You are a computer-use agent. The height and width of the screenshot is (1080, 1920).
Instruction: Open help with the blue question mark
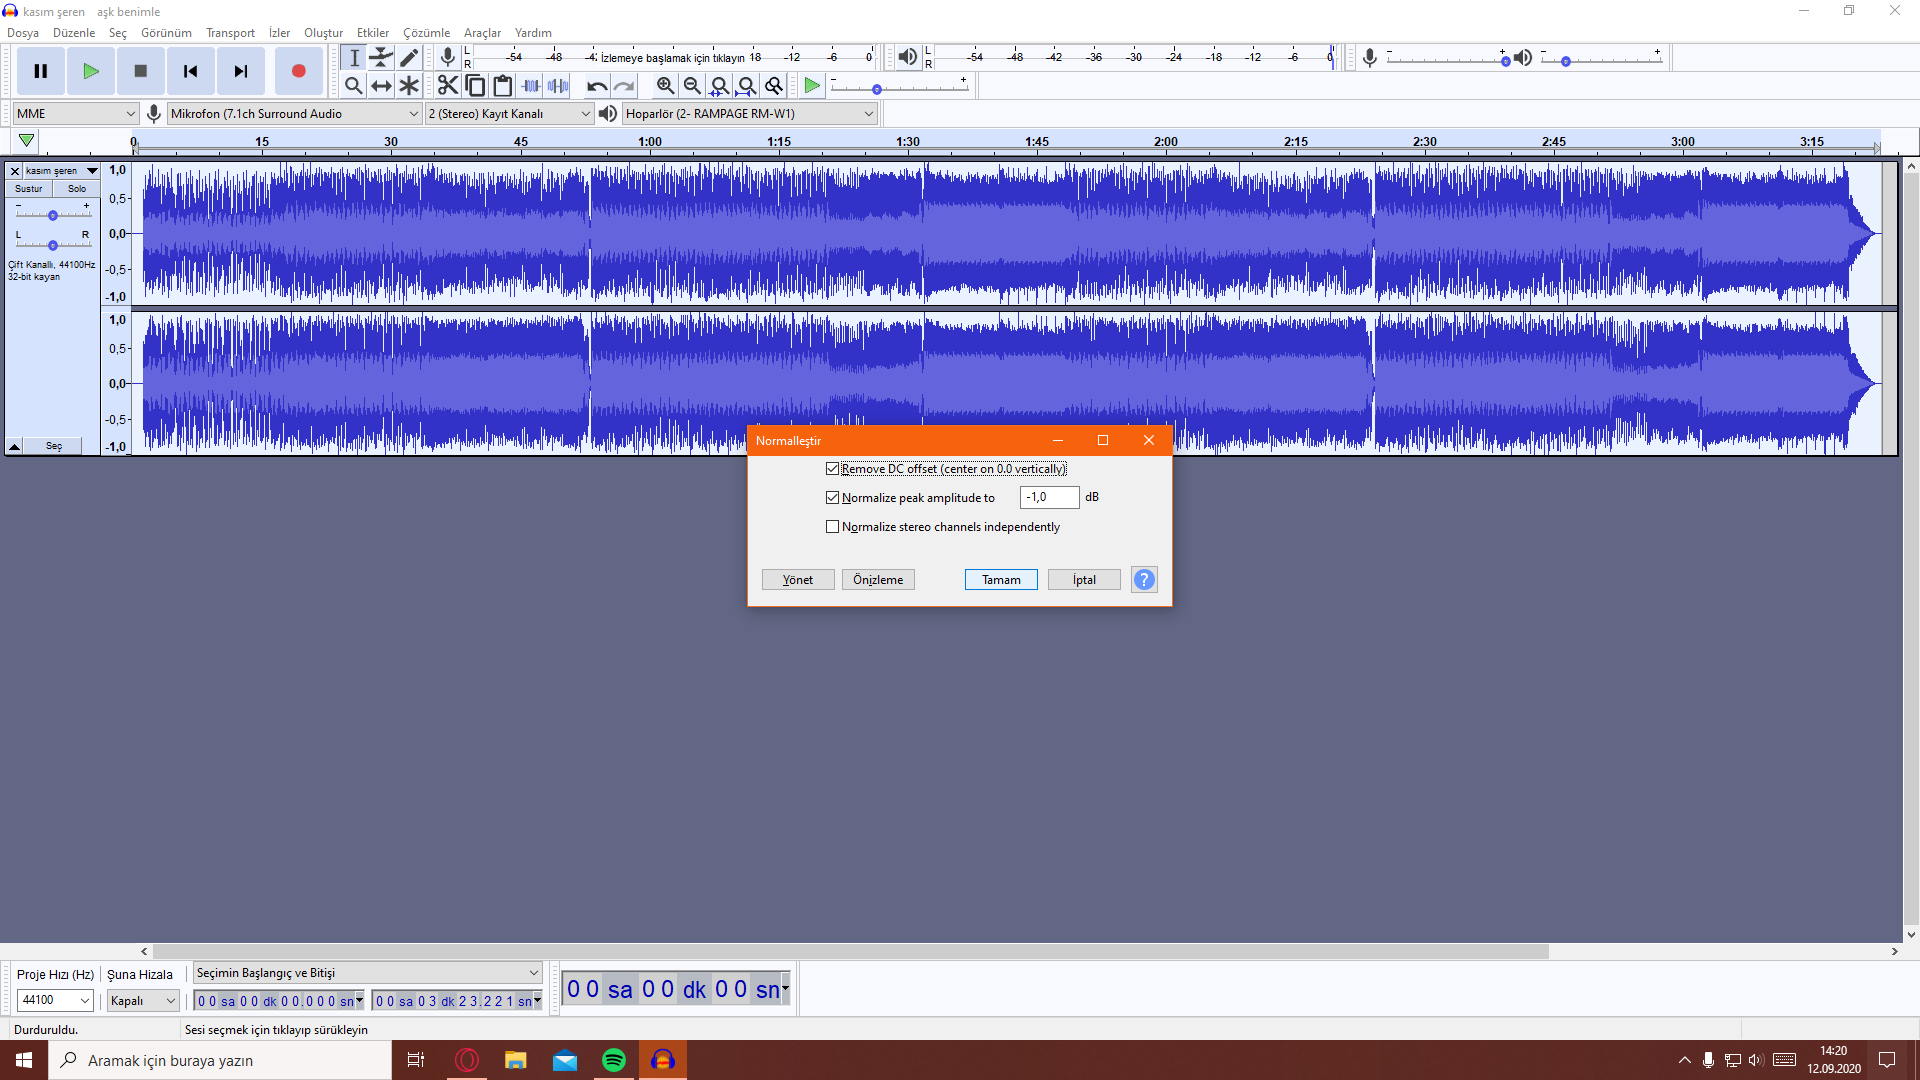coord(1144,580)
